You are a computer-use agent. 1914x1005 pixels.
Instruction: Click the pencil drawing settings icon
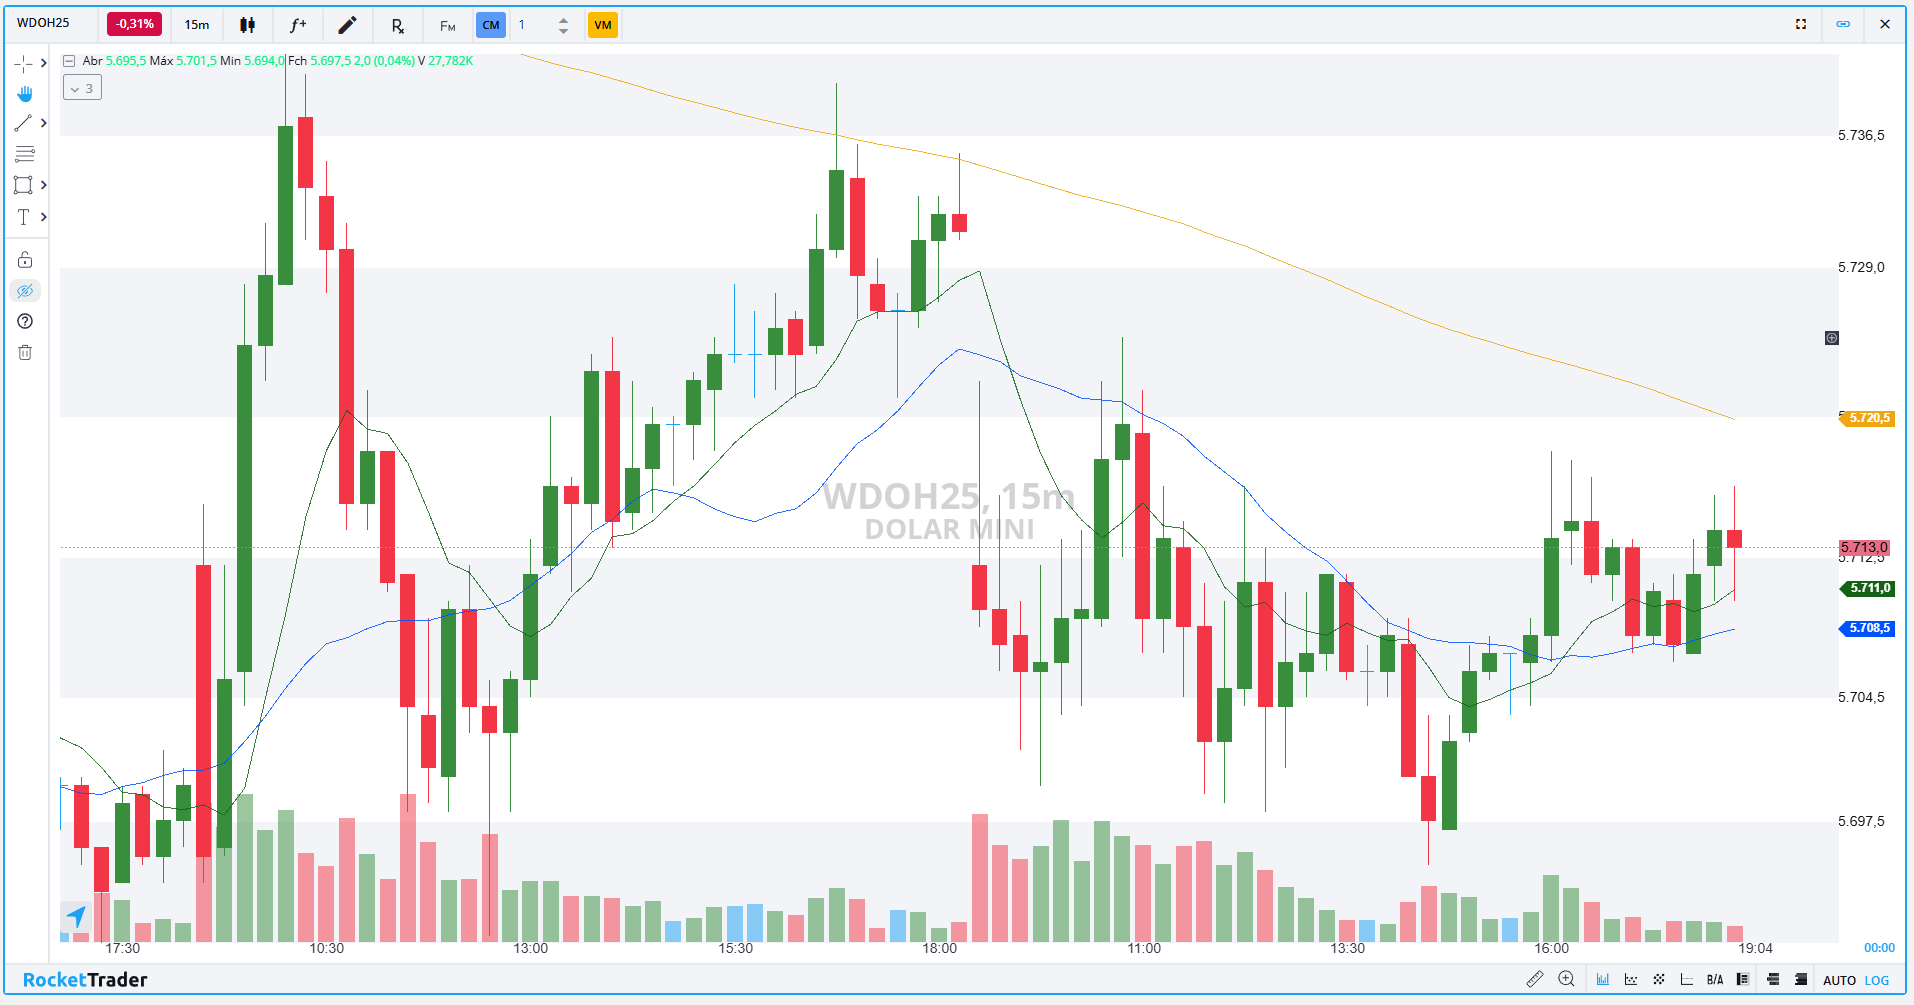pyautogui.click(x=347, y=25)
